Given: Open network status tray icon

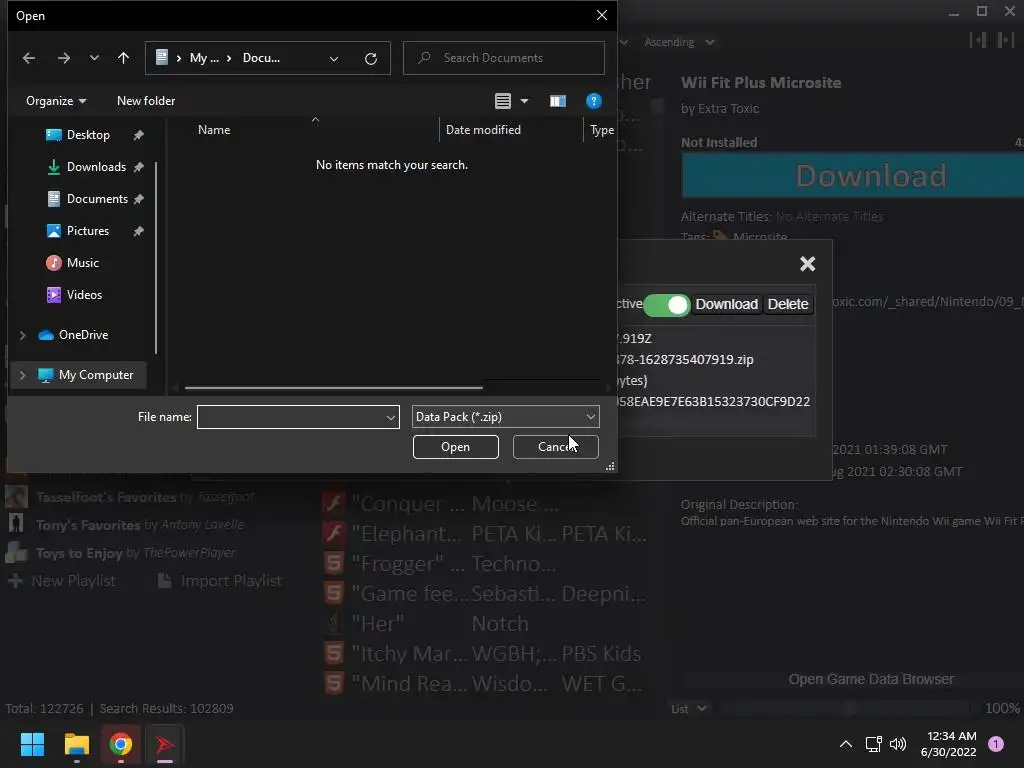Looking at the screenshot, I should coord(874,744).
